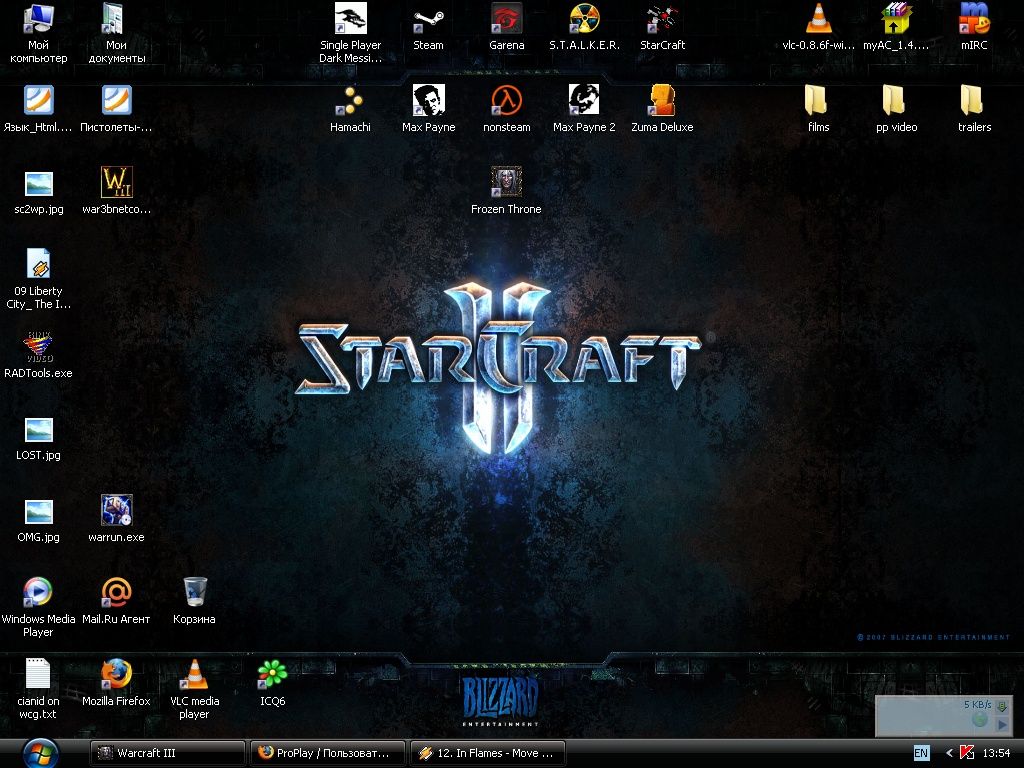The image size is (1024, 768).
Task: Open the EN language indicator
Action: (x=921, y=753)
